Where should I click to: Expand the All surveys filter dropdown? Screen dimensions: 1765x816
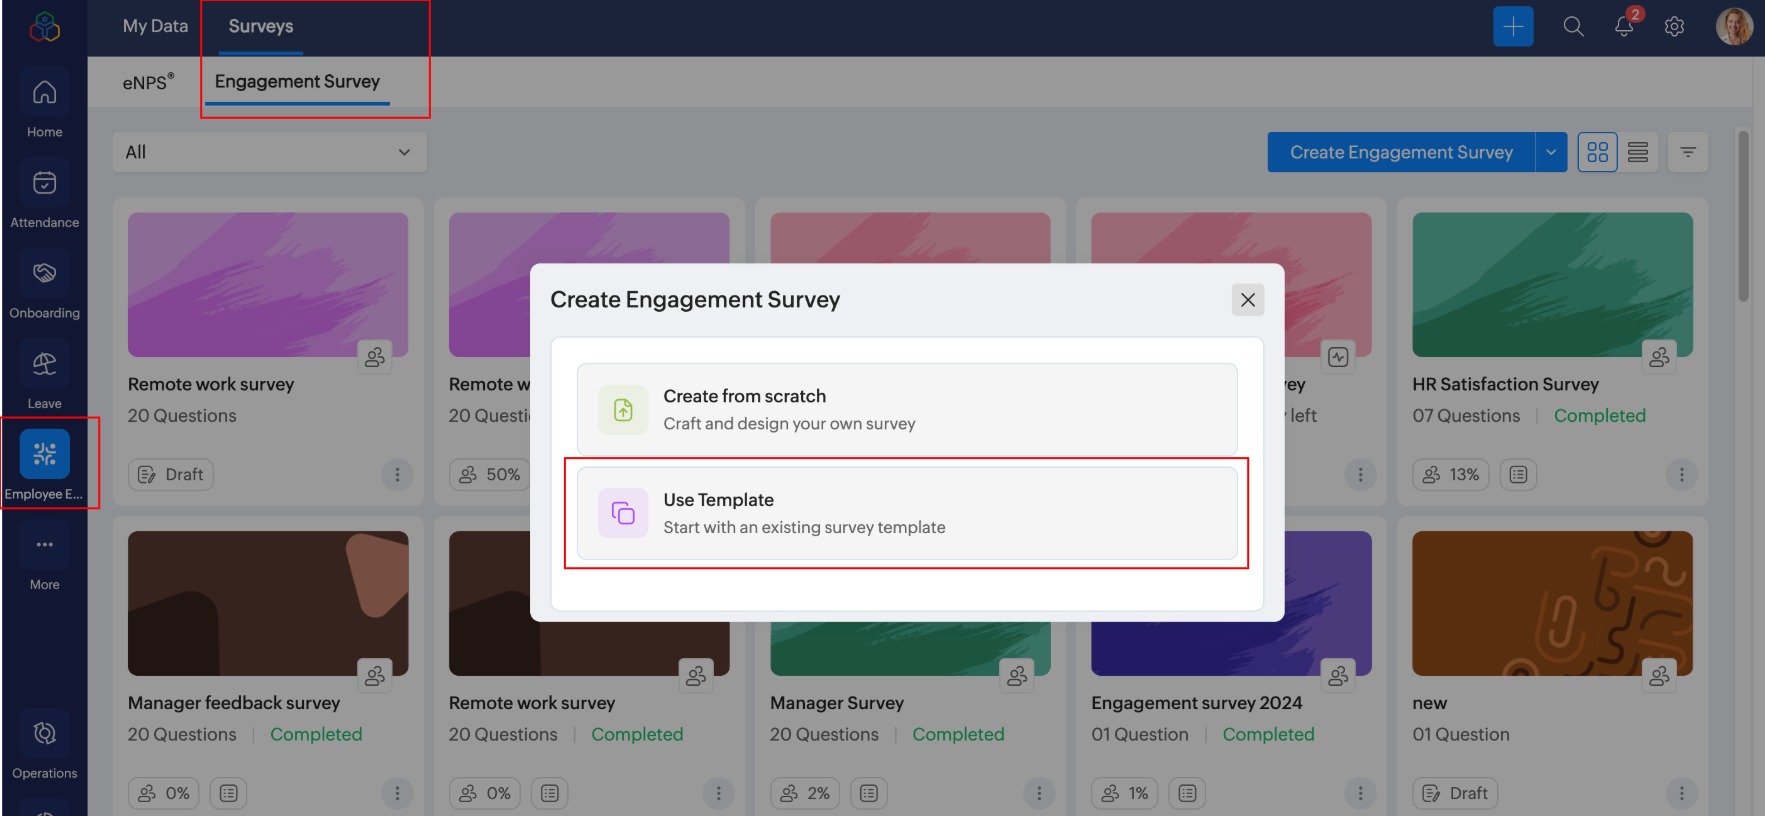tap(269, 152)
